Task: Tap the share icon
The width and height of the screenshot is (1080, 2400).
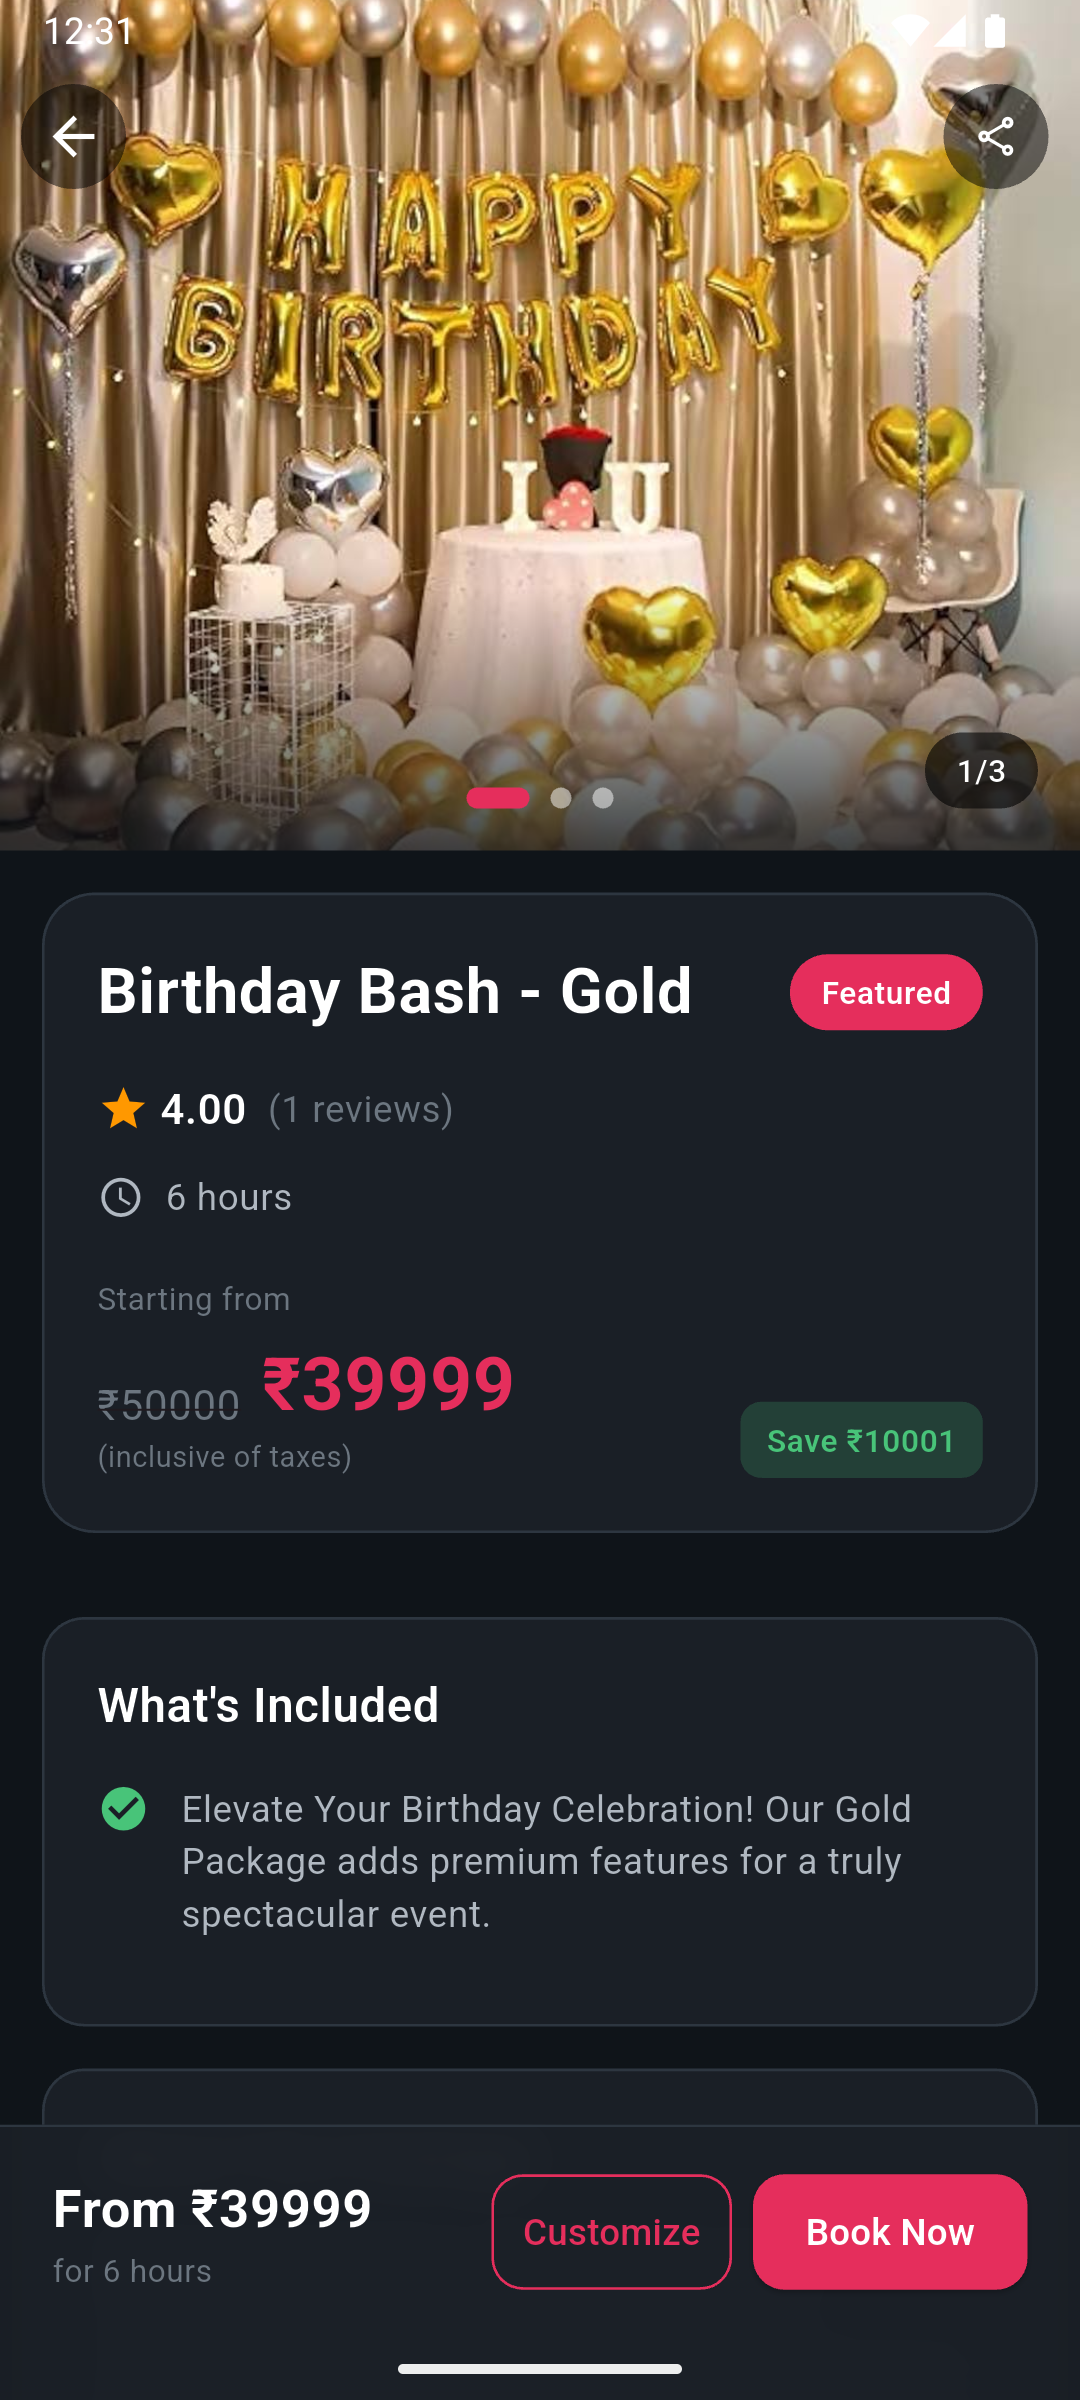Action: pos(995,136)
